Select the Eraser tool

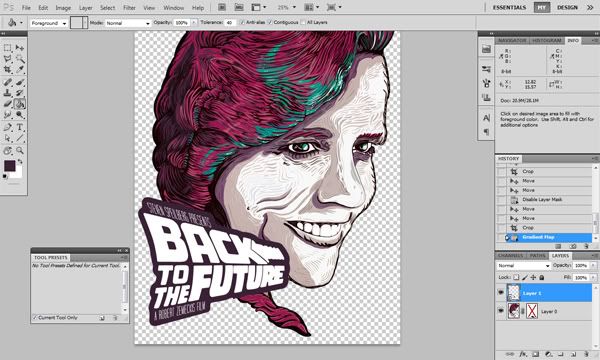[8, 104]
